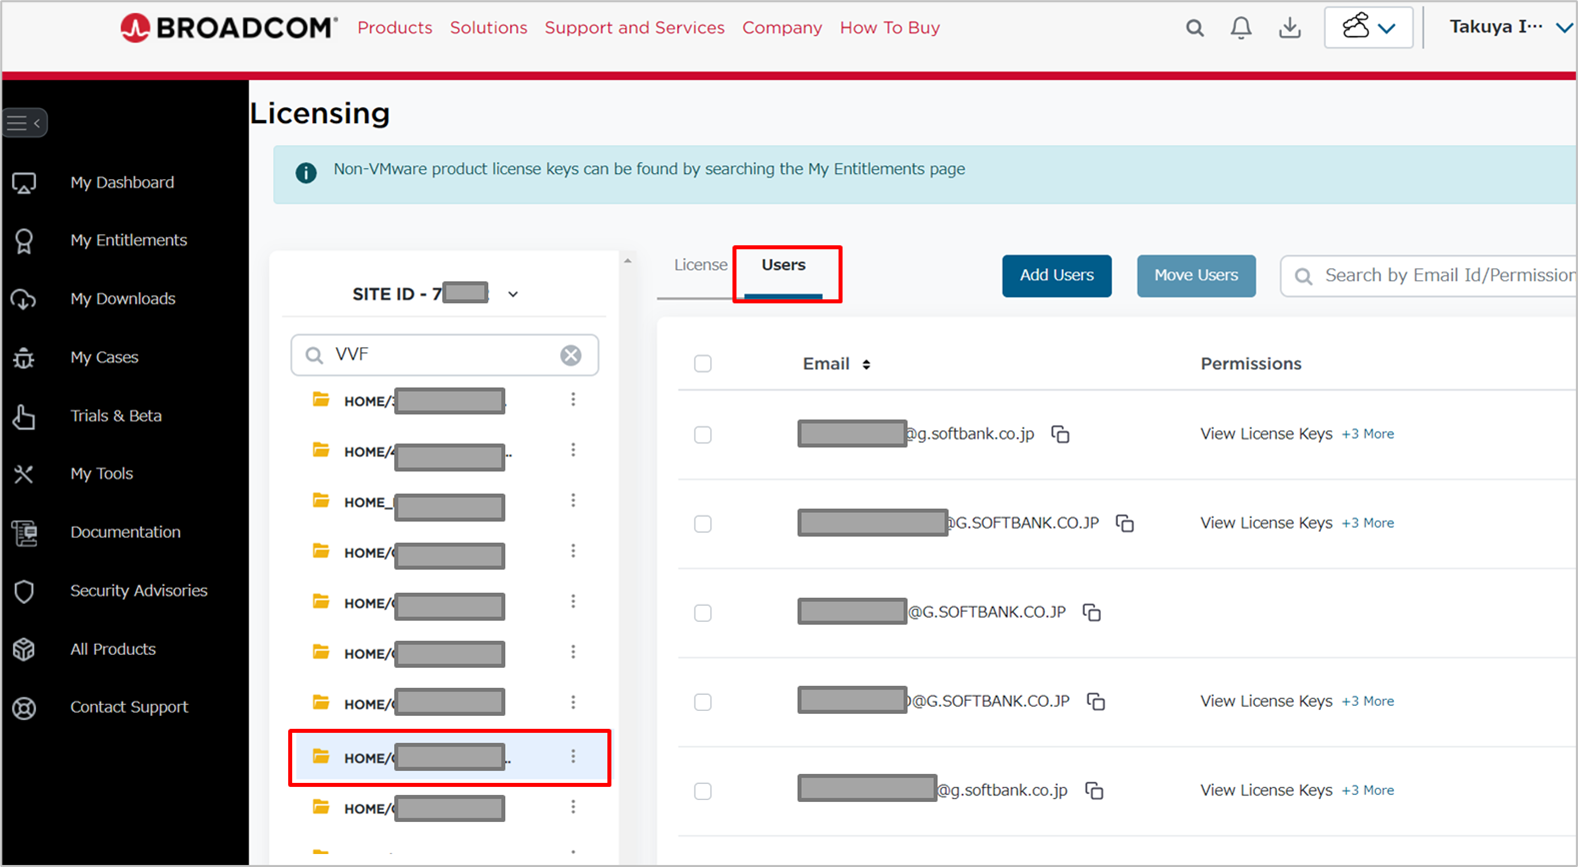Click the My Tools wrench icon
The height and width of the screenshot is (867, 1578).
(x=24, y=474)
